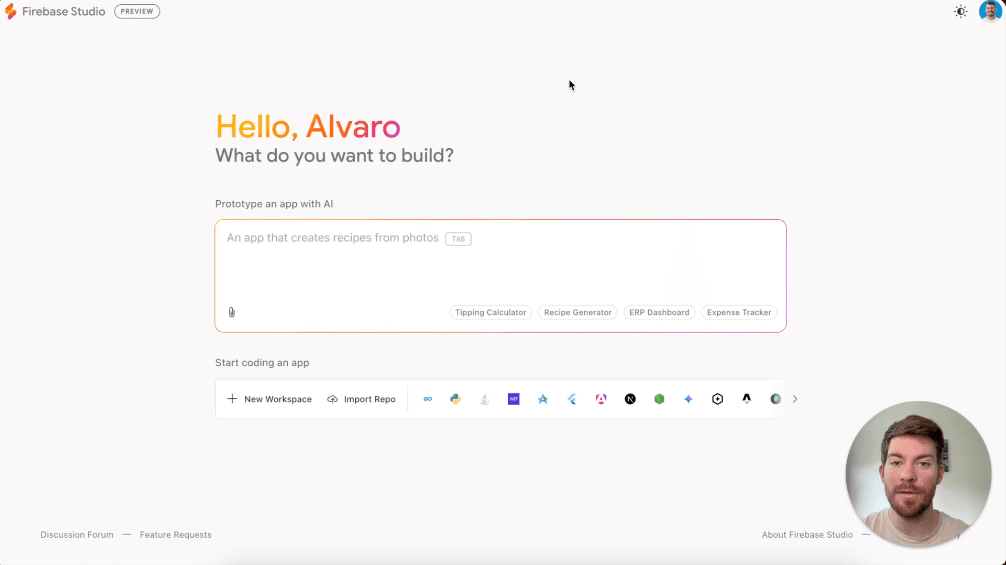Open the Feature Requests link
This screenshot has height=565, width=1006.
coord(176,535)
